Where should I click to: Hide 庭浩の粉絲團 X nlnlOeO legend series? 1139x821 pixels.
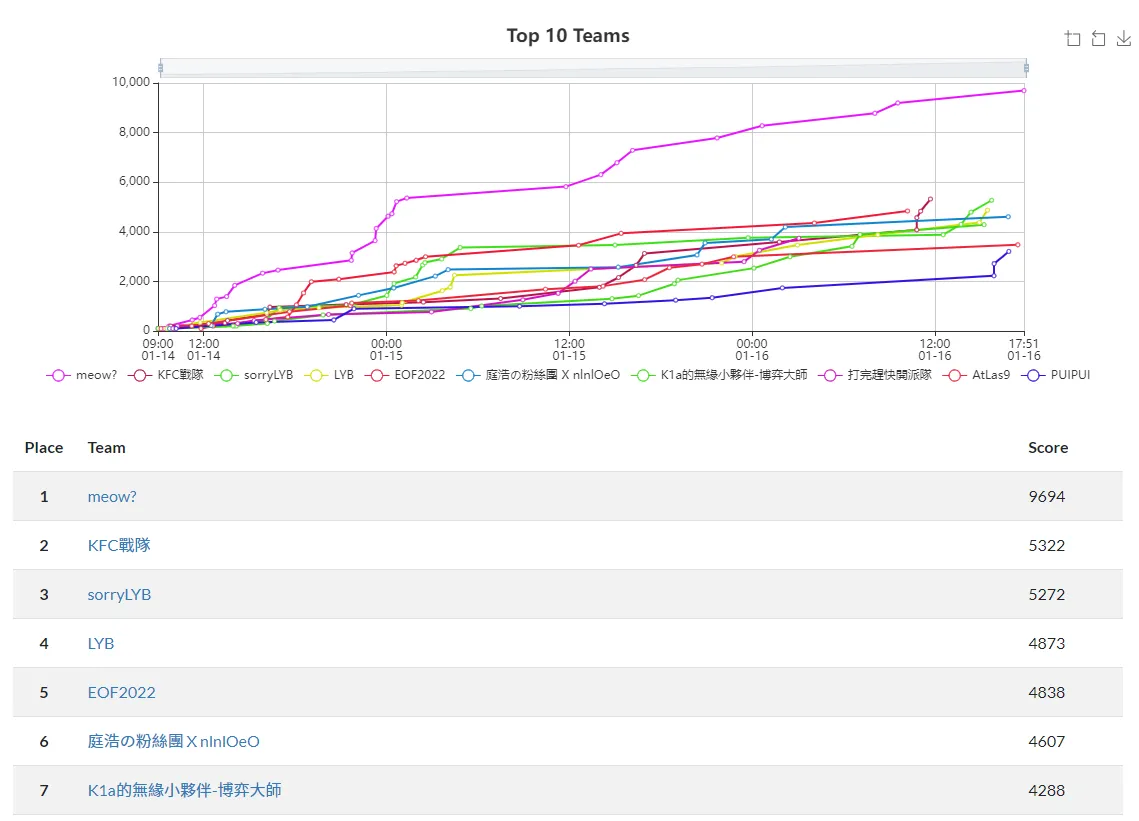[x=538, y=375]
